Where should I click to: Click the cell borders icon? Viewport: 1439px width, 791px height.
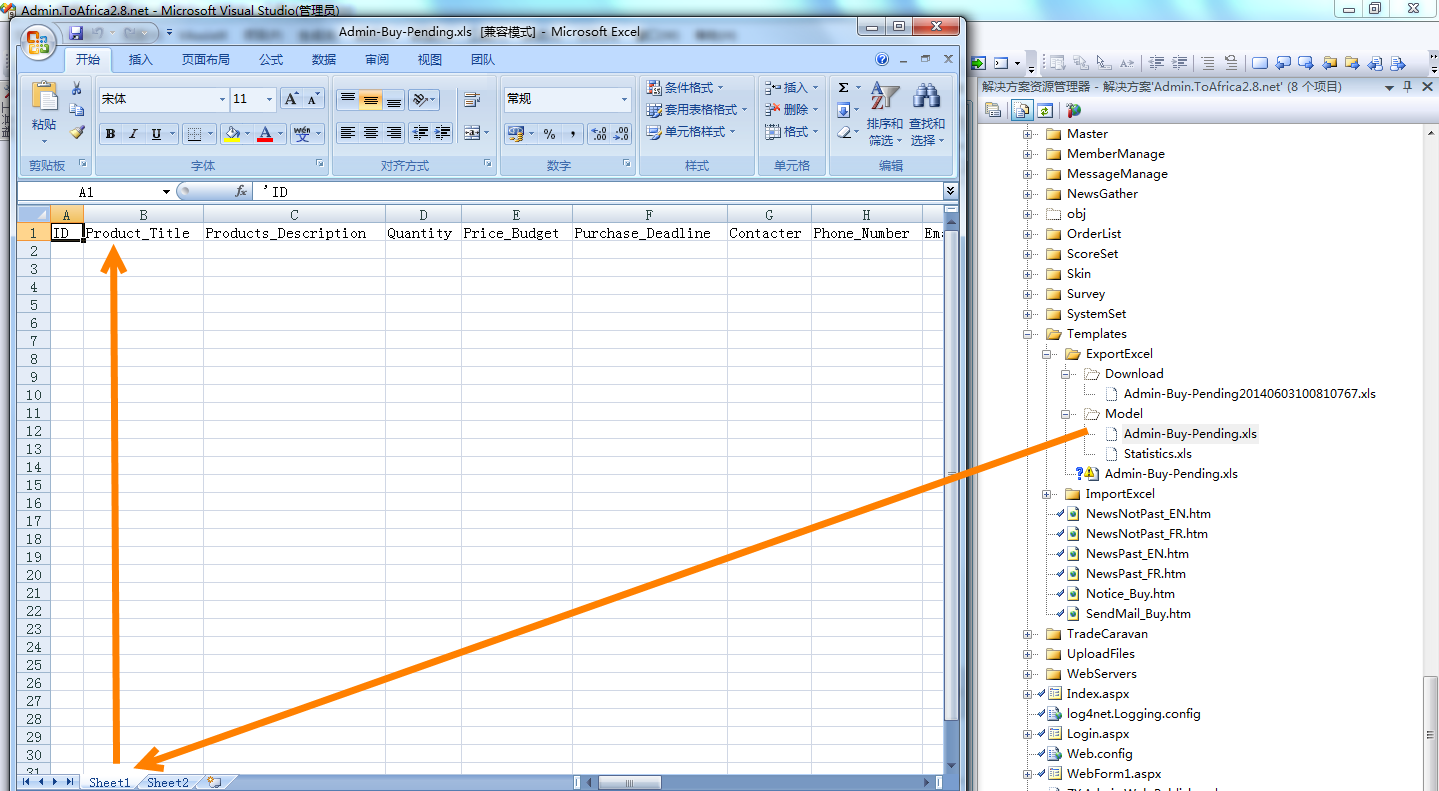195,134
